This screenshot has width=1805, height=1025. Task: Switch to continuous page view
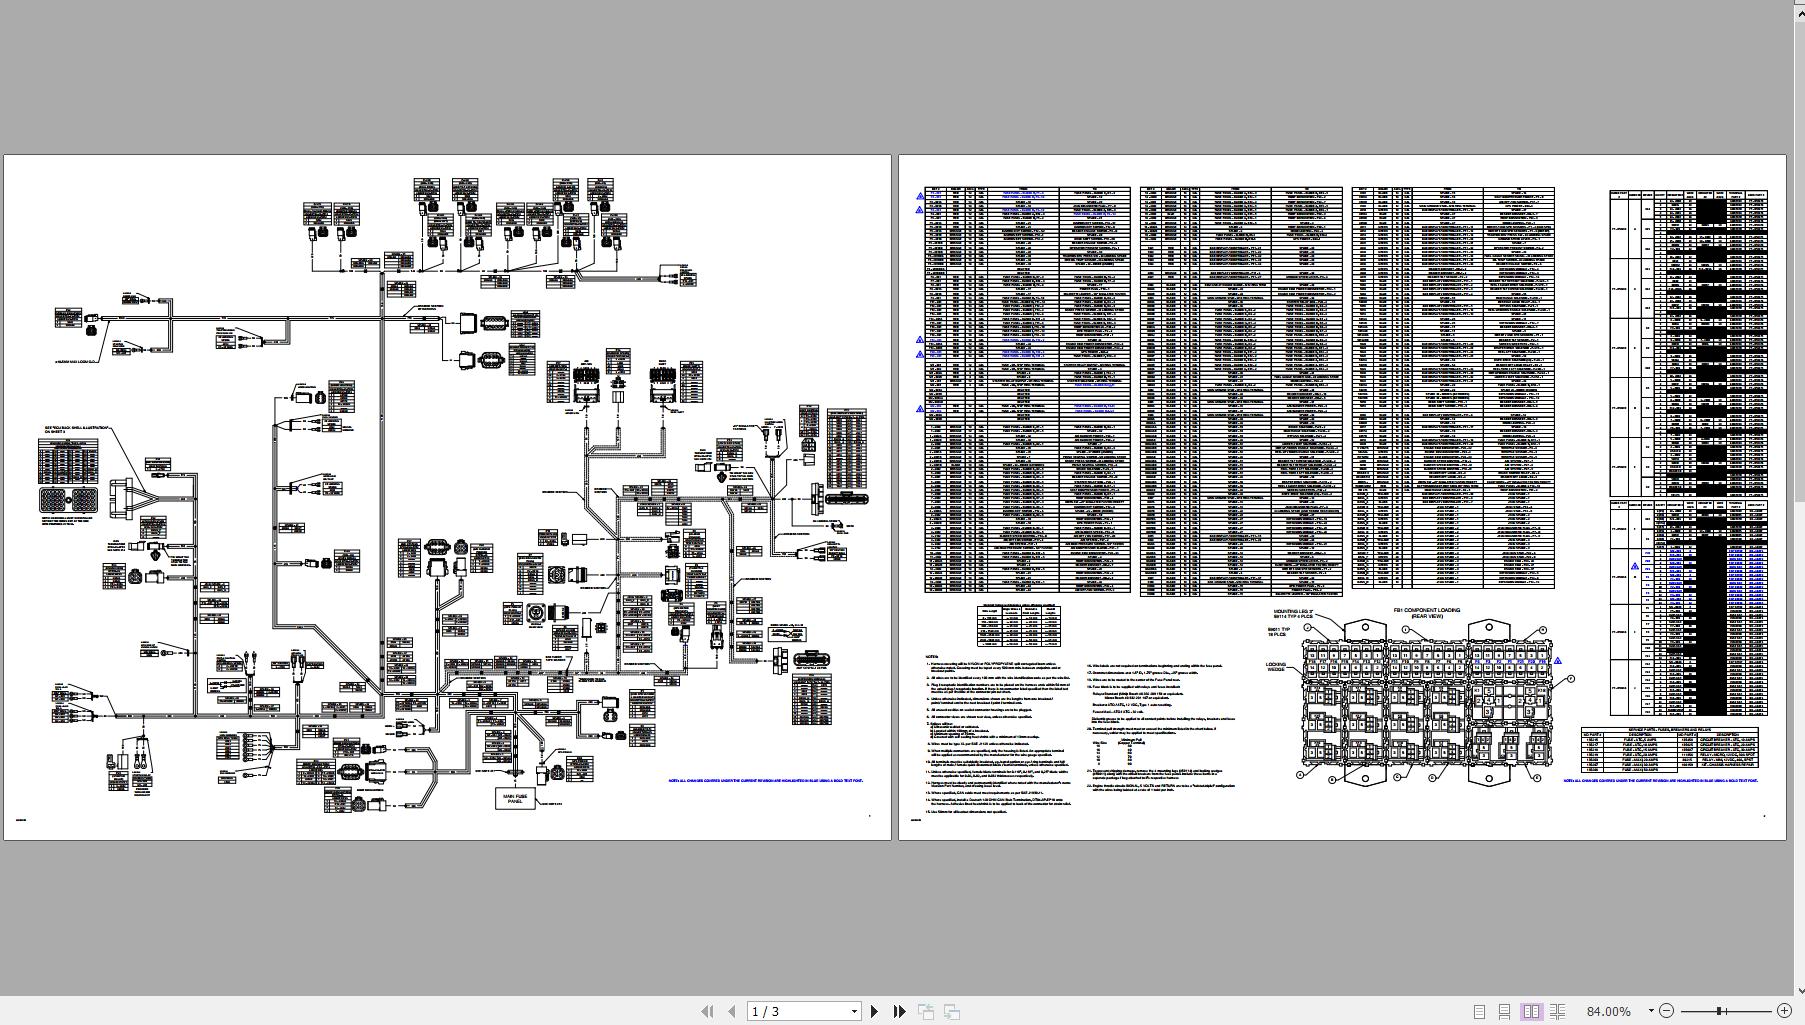click(1505, 1011)
